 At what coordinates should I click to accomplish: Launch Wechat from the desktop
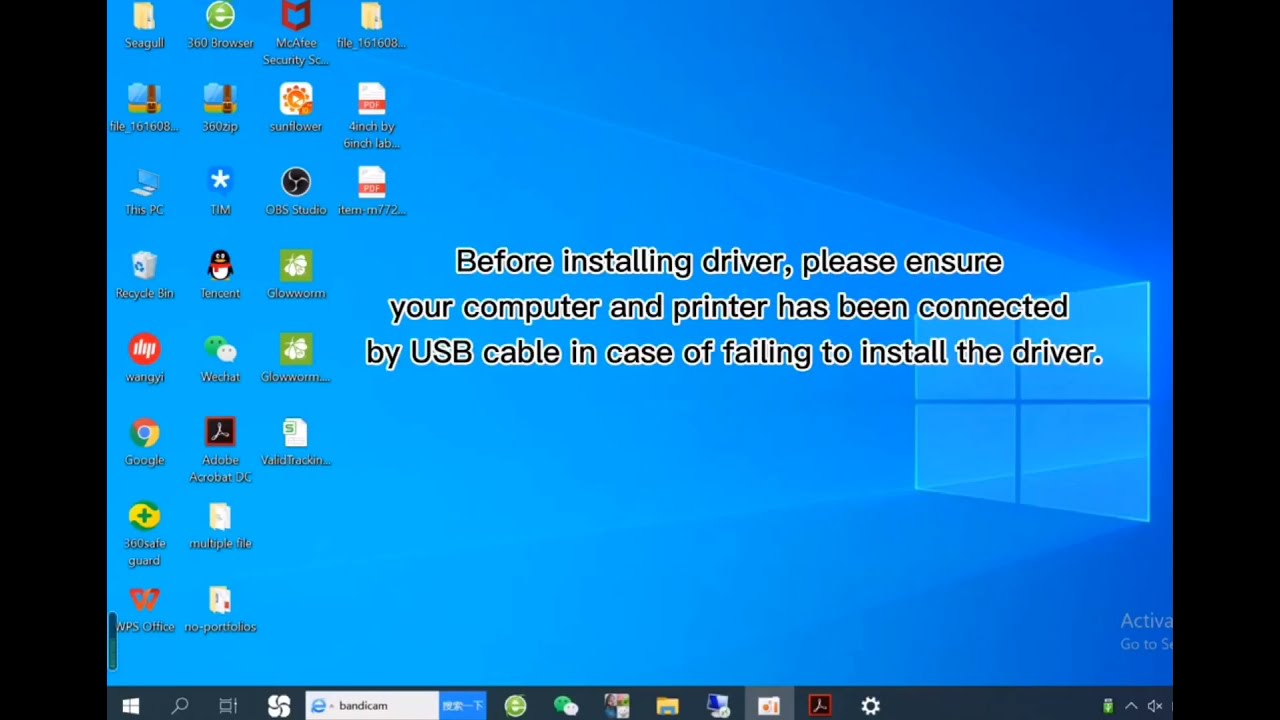(x=220, y=358)
